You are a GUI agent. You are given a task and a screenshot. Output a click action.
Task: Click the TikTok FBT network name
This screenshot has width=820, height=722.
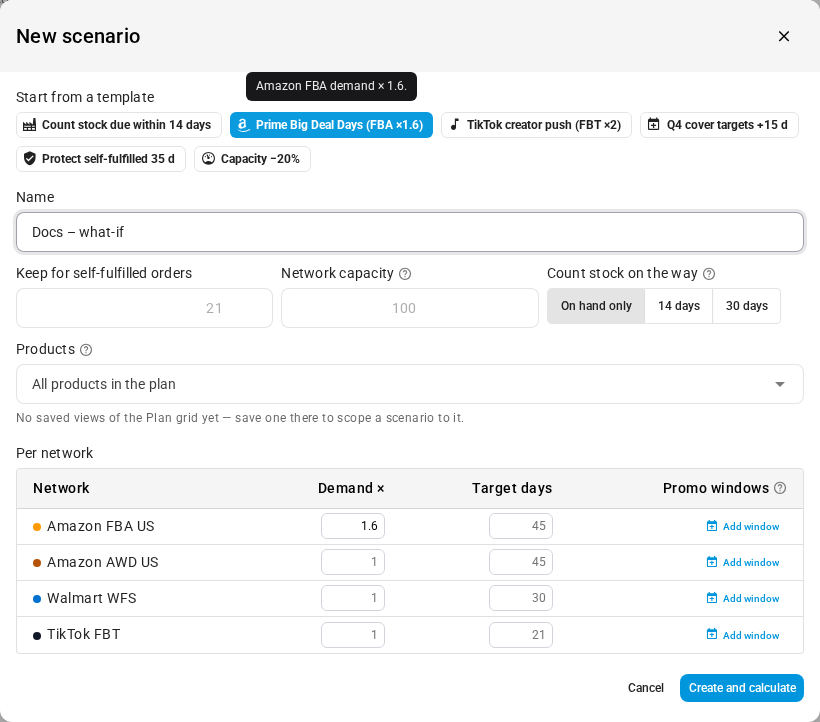84,634
